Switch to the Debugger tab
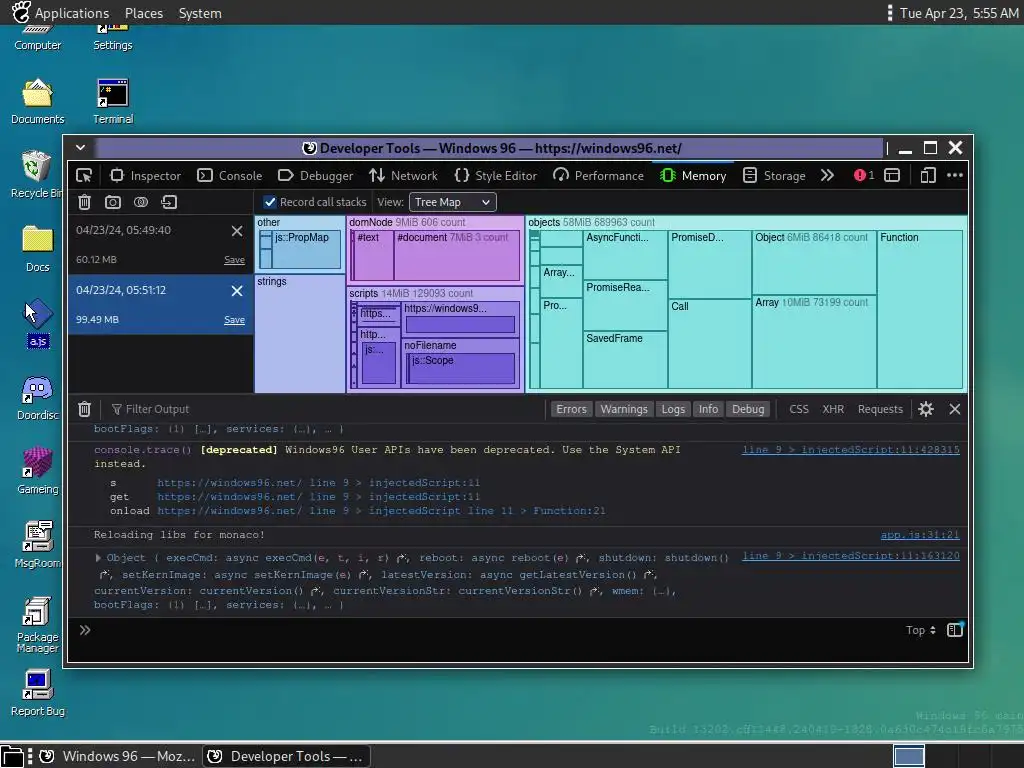Image resolution: width=1024 pixels, height=768 pixels. [x=315, y=176]
